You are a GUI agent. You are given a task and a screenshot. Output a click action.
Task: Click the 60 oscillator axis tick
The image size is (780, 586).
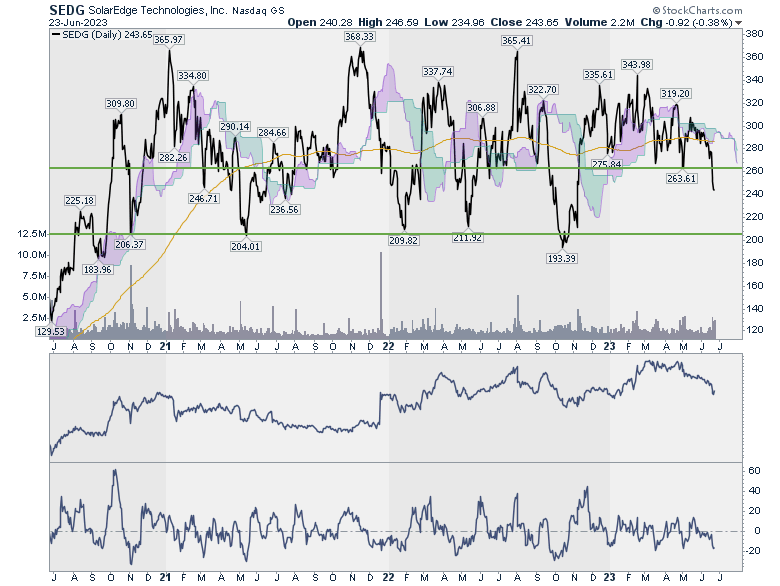pyautogui.click(x=754, y=470)
